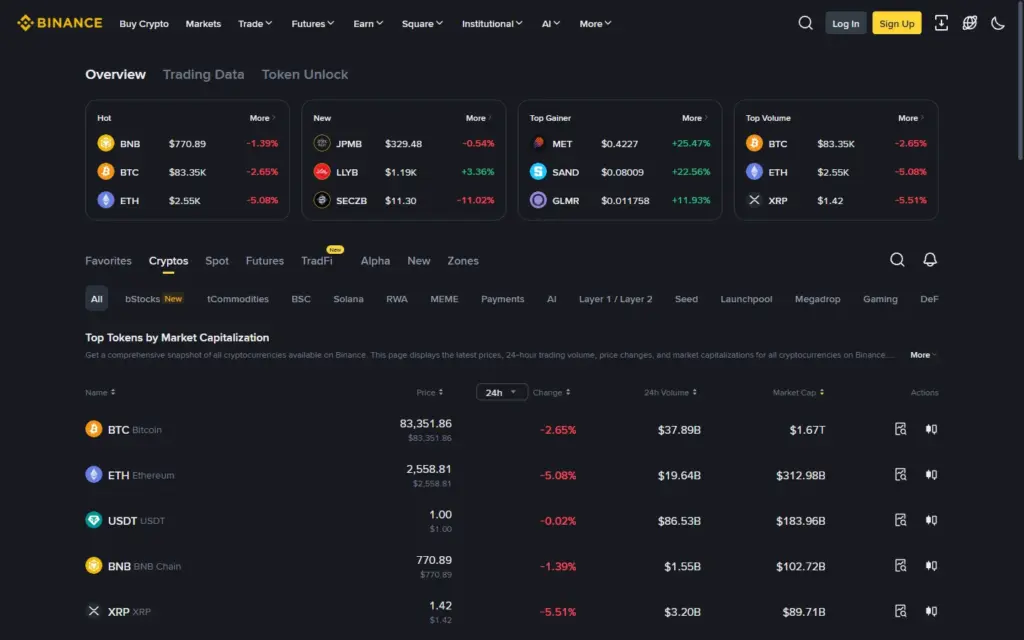Viewport: 1024px width, 640px height.
Task: Expand the Earn menu
Action: [x=368, y=24]
